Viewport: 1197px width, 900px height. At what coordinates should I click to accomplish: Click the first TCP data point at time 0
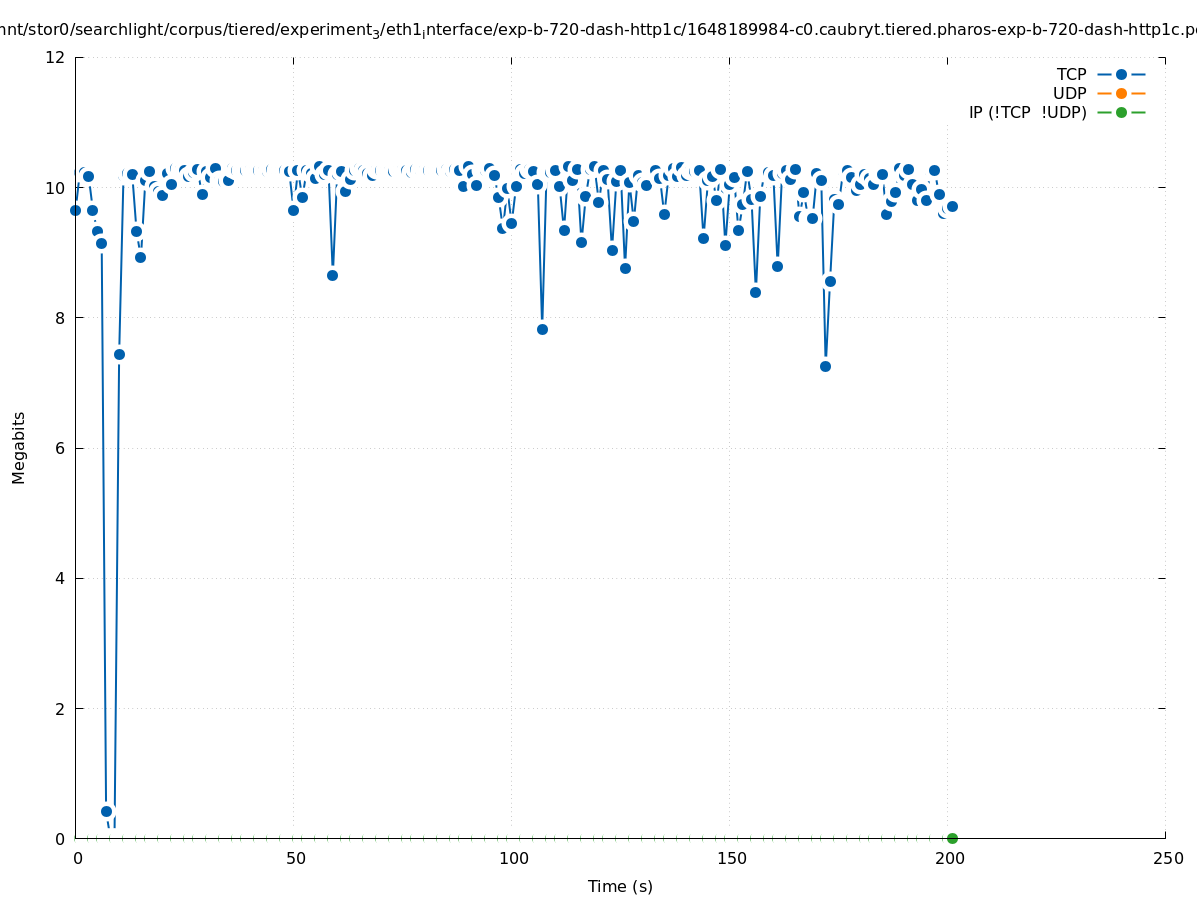tap(75, 210)
